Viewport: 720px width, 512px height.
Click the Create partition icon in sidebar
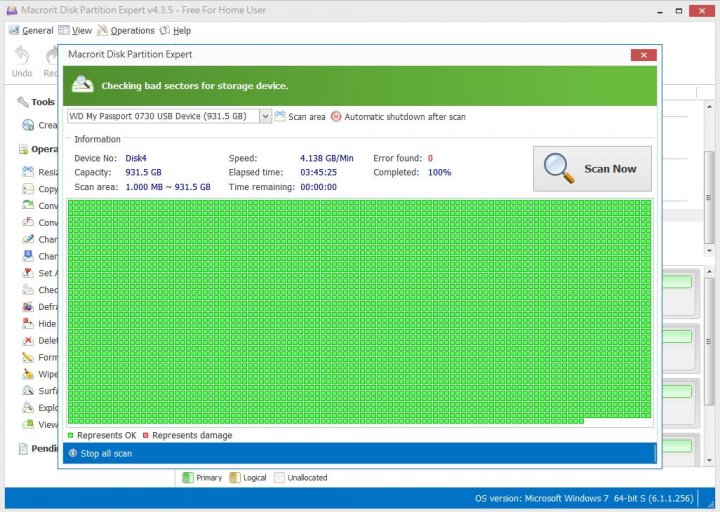click(28, 125)
